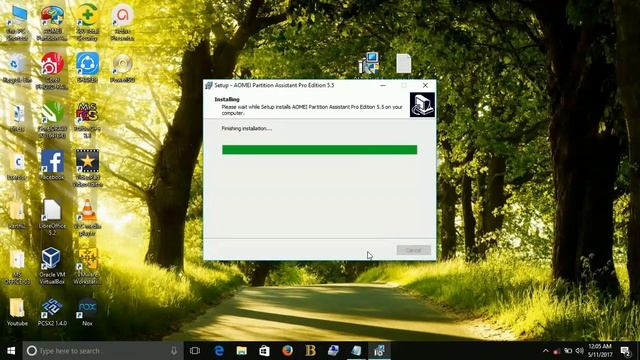Open Firefox from the taskbar
This screenshot has height=360, width=640.
pyautogui.click(x=287, y=351)
